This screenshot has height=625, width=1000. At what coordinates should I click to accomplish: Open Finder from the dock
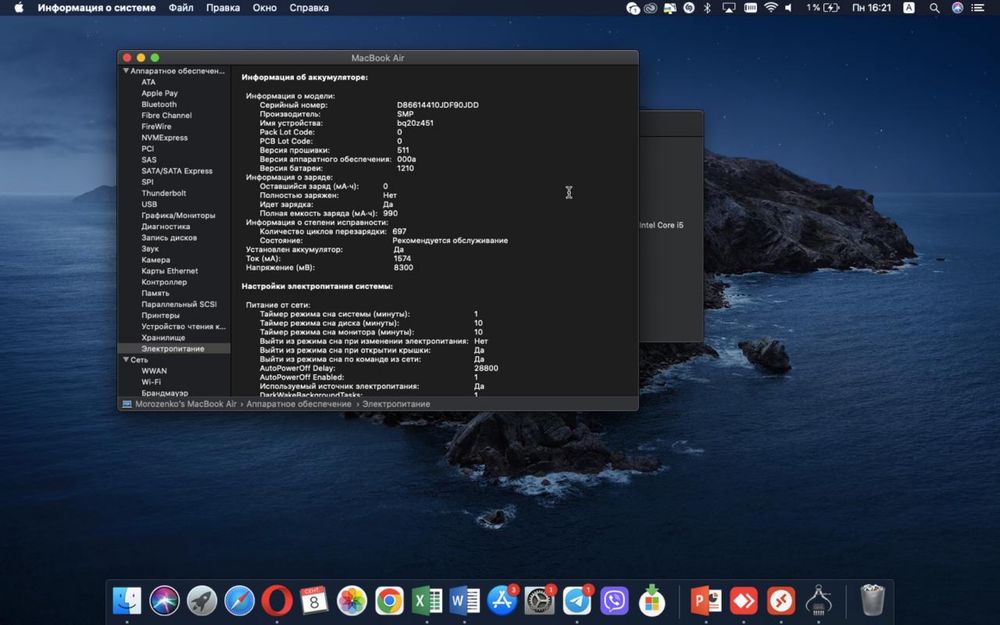pyautogui.click(x=127, y=601)
